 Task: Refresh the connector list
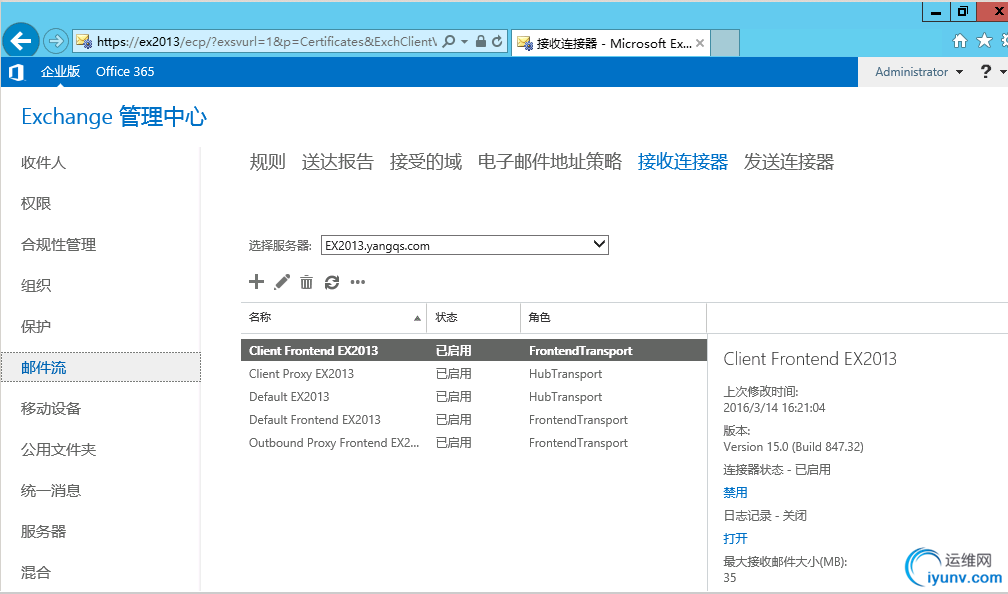(x=332, y=282)
